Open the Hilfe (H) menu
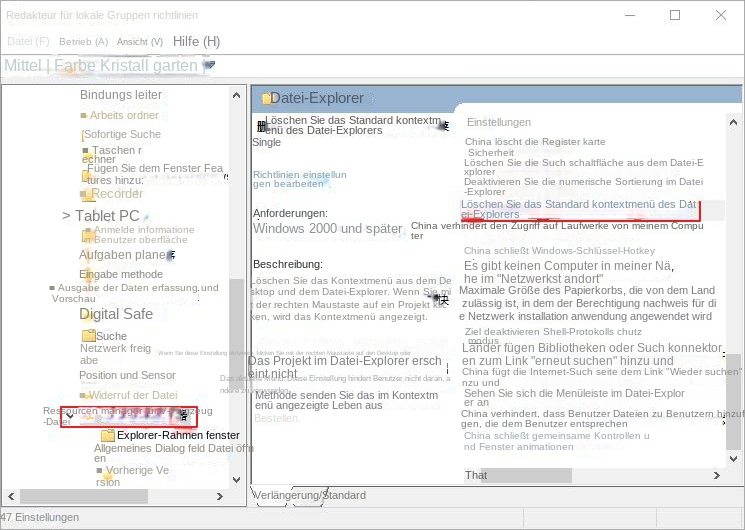 click(196, 41)
